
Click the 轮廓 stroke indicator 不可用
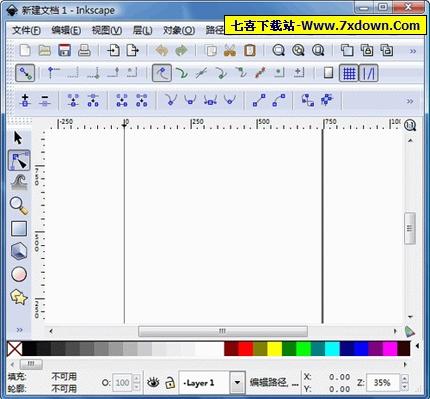(64, 388)
